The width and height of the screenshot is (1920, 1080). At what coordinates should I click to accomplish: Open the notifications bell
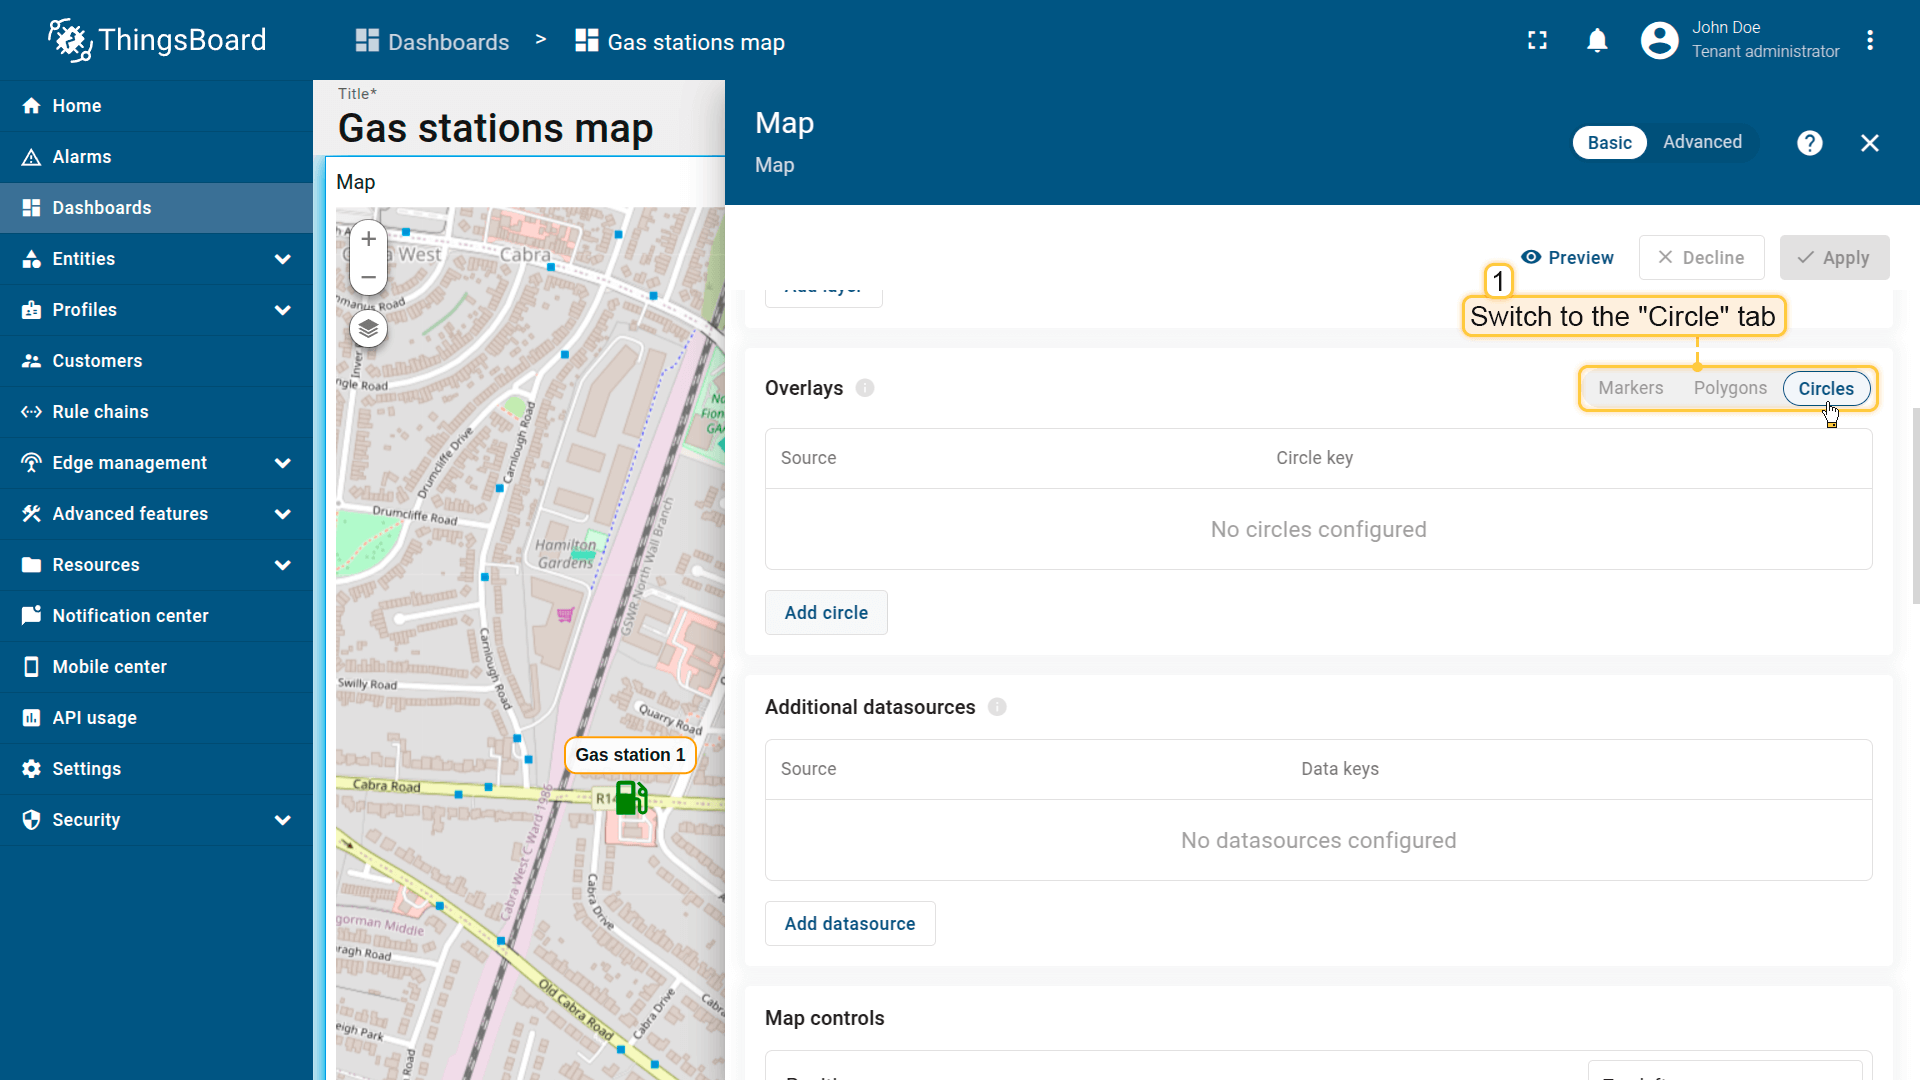click(1597, 41)
